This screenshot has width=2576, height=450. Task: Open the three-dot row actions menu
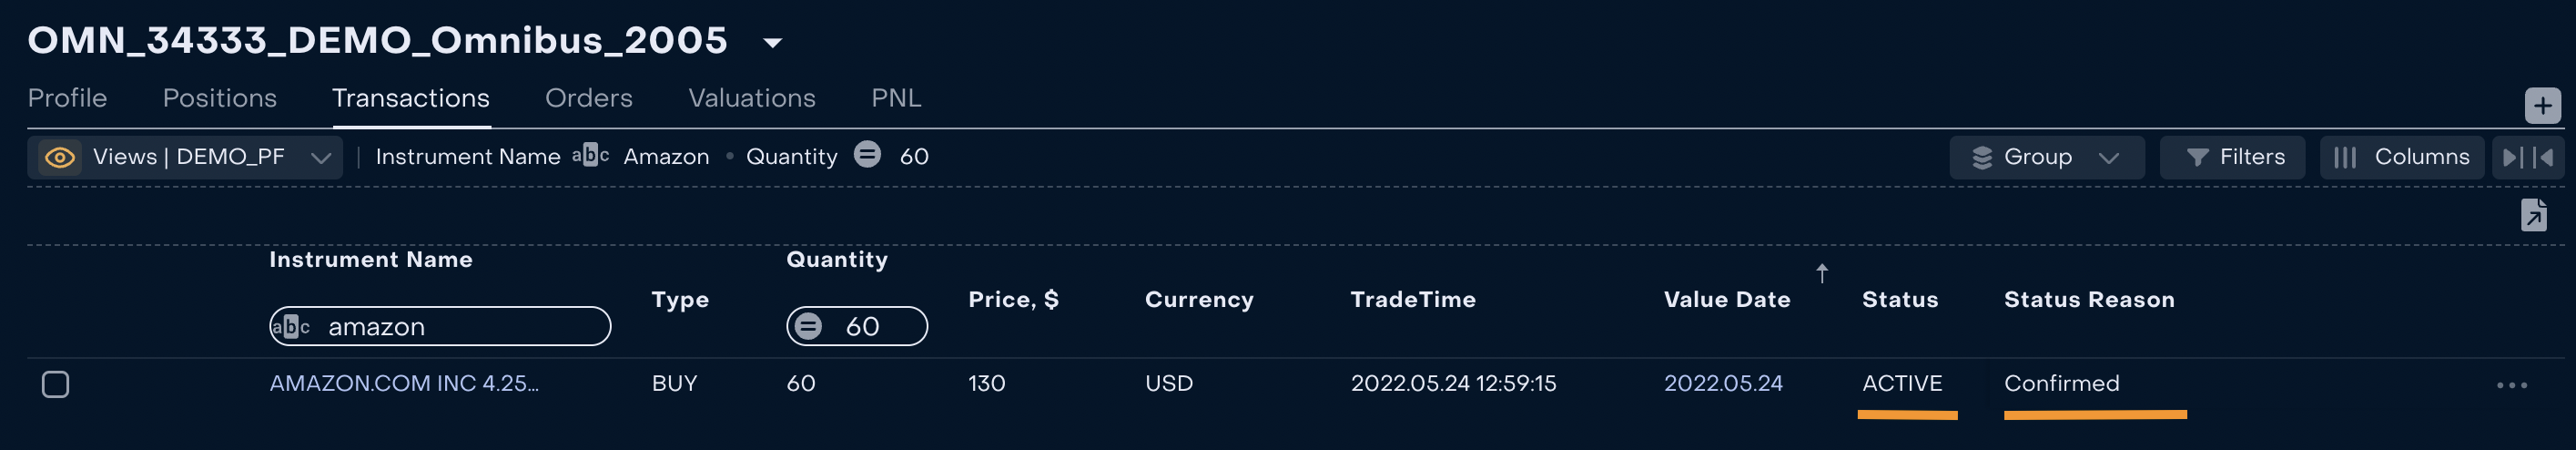click(2511, 385)
